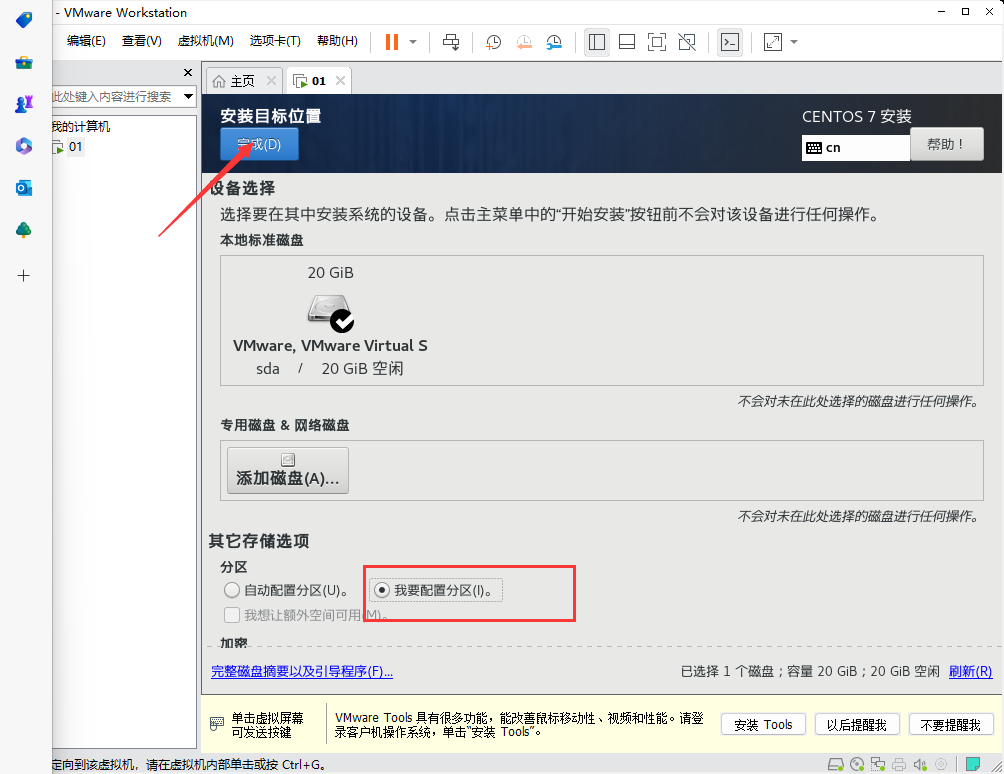1004x774 pixels.
Task: Close the 主页 tab
Action: (271, 81)
